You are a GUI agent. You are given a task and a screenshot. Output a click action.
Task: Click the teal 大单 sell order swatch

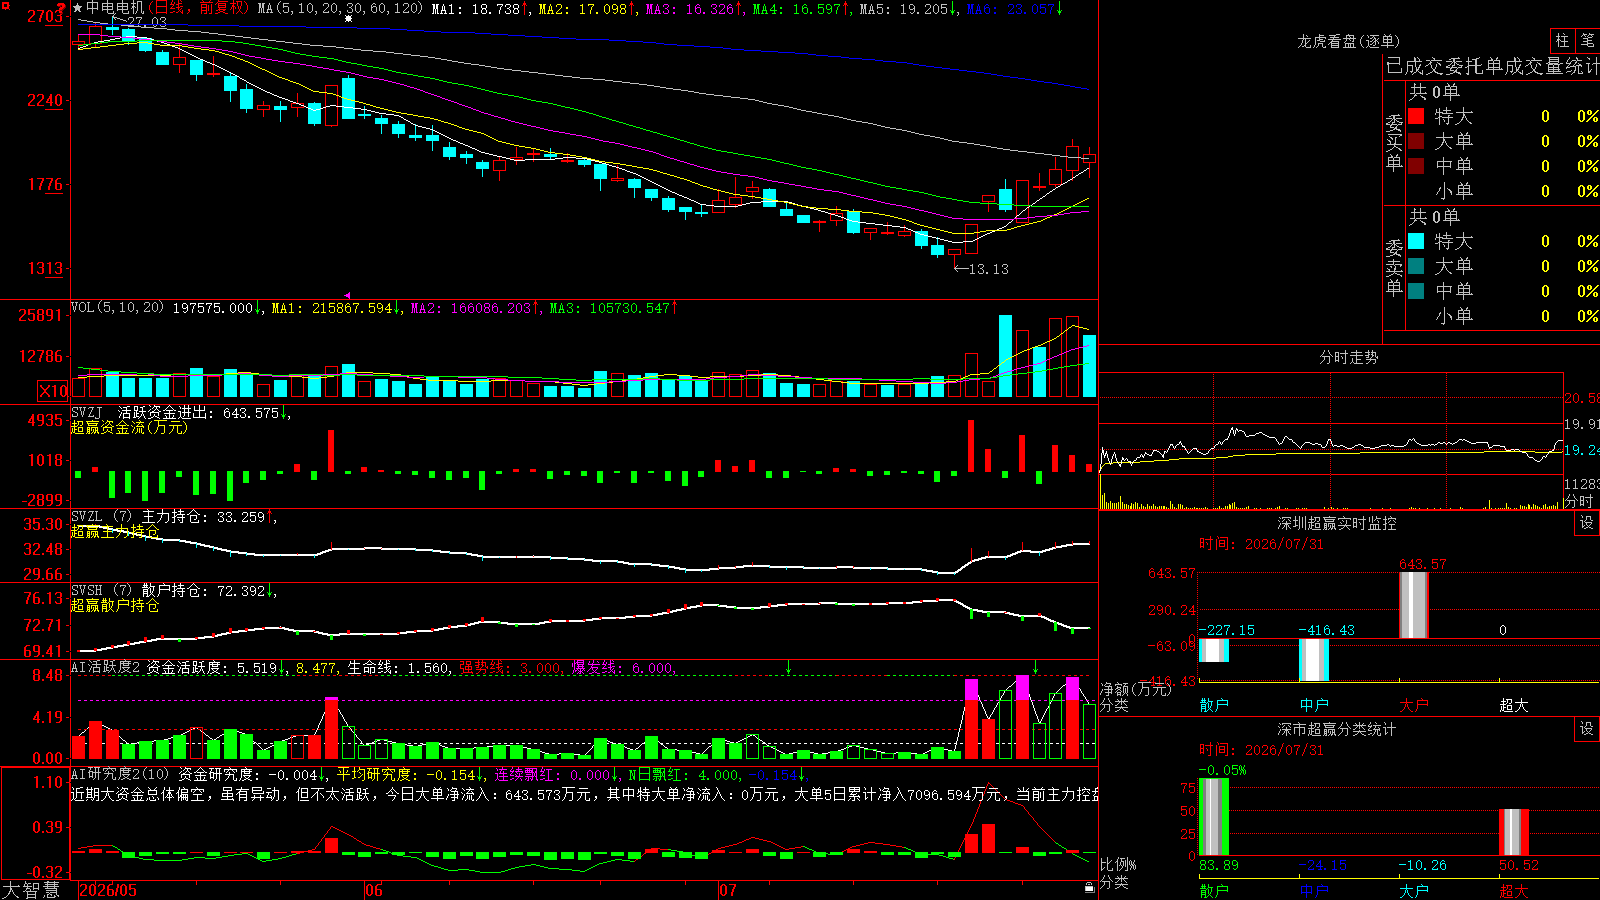(x=1416, y=266)
